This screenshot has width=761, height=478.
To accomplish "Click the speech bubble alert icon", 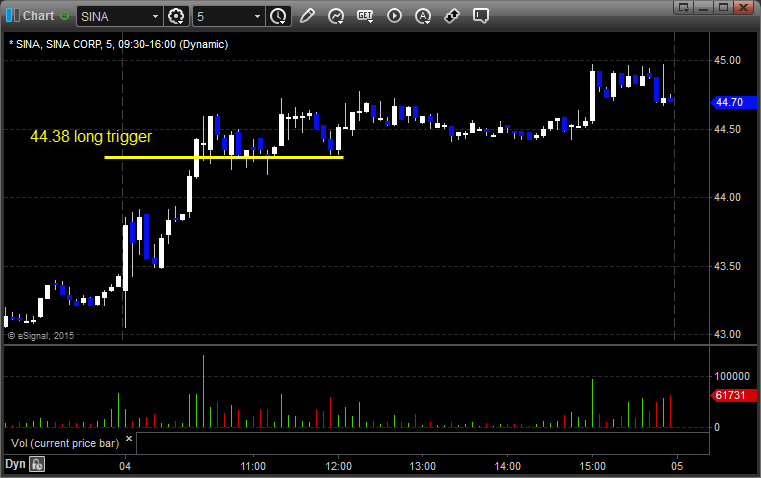I will coord(480,16).
